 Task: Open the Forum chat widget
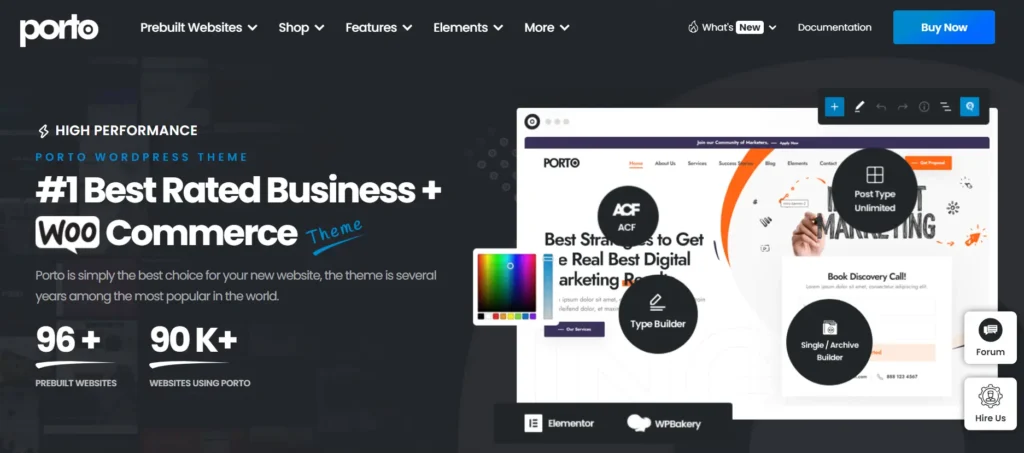[x=990, y=337]
